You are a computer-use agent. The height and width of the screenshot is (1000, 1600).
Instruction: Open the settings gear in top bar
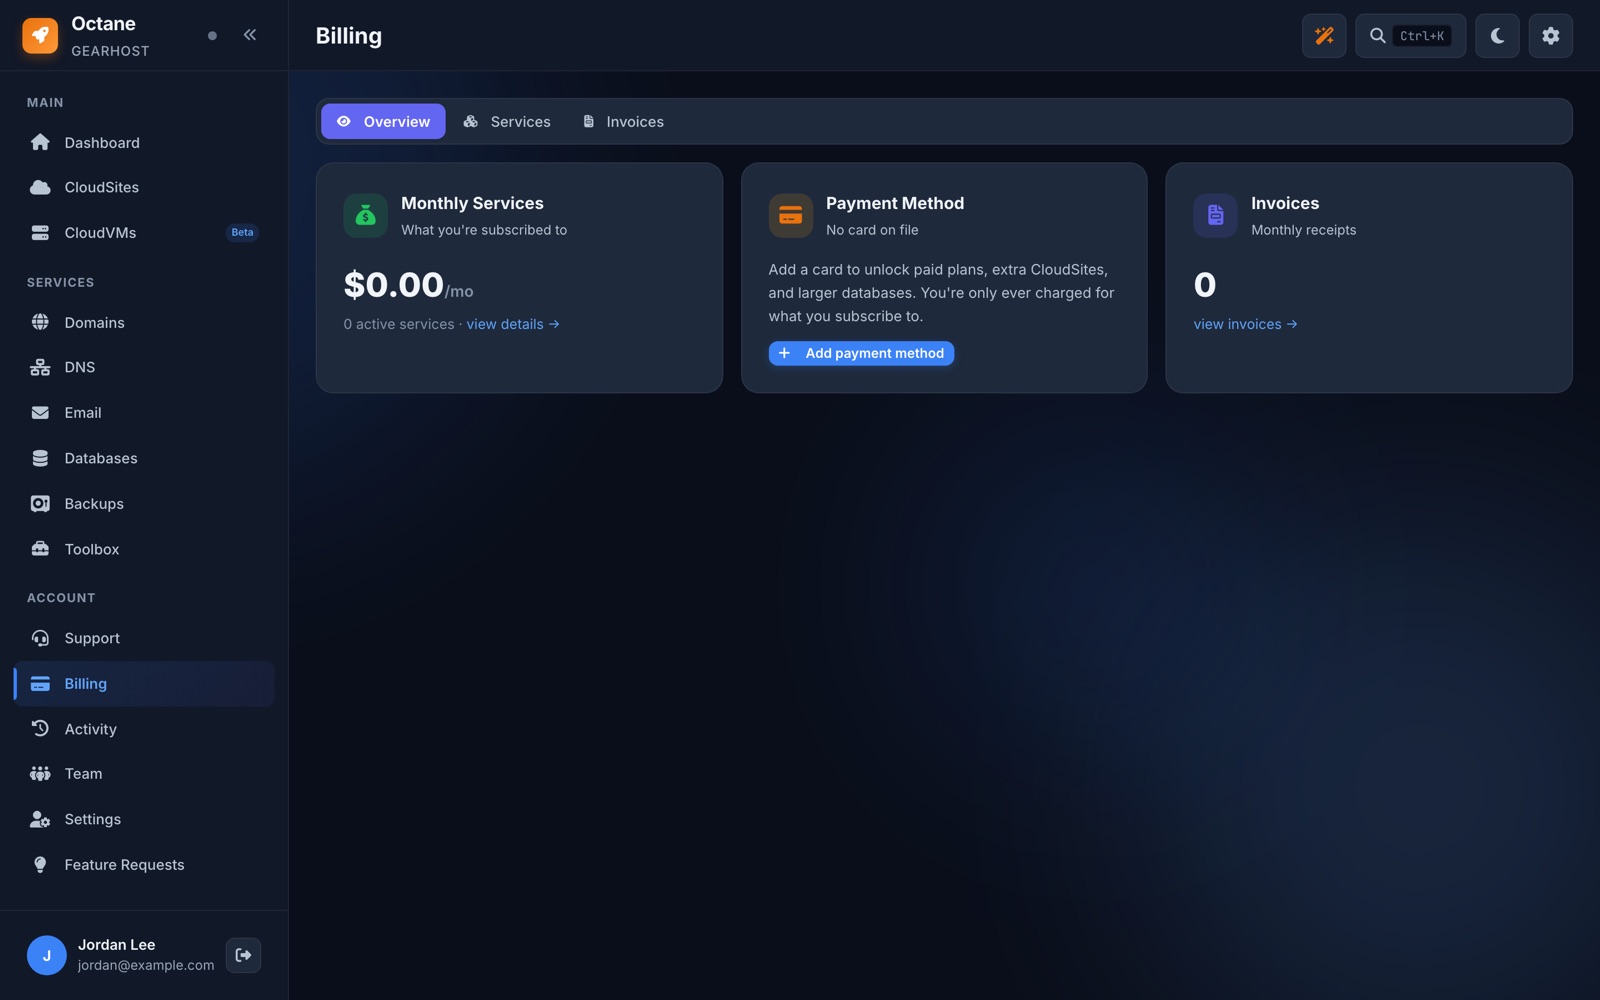tap(1550, 36)
